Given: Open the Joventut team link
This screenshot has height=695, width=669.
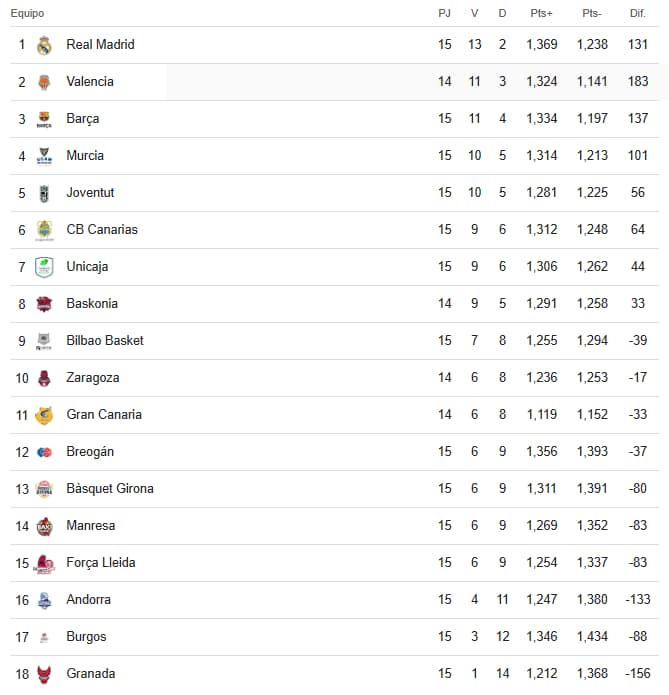Looking at the screenshot, I should (90, 193).
